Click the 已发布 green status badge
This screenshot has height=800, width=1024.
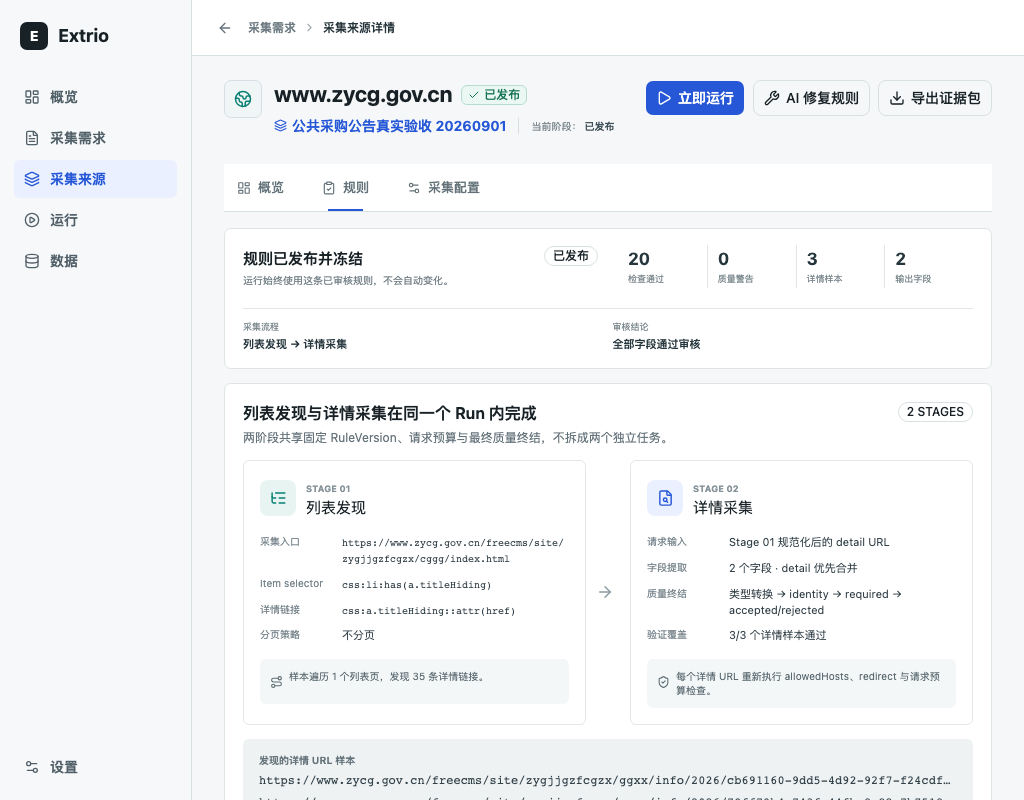[494, 95]
